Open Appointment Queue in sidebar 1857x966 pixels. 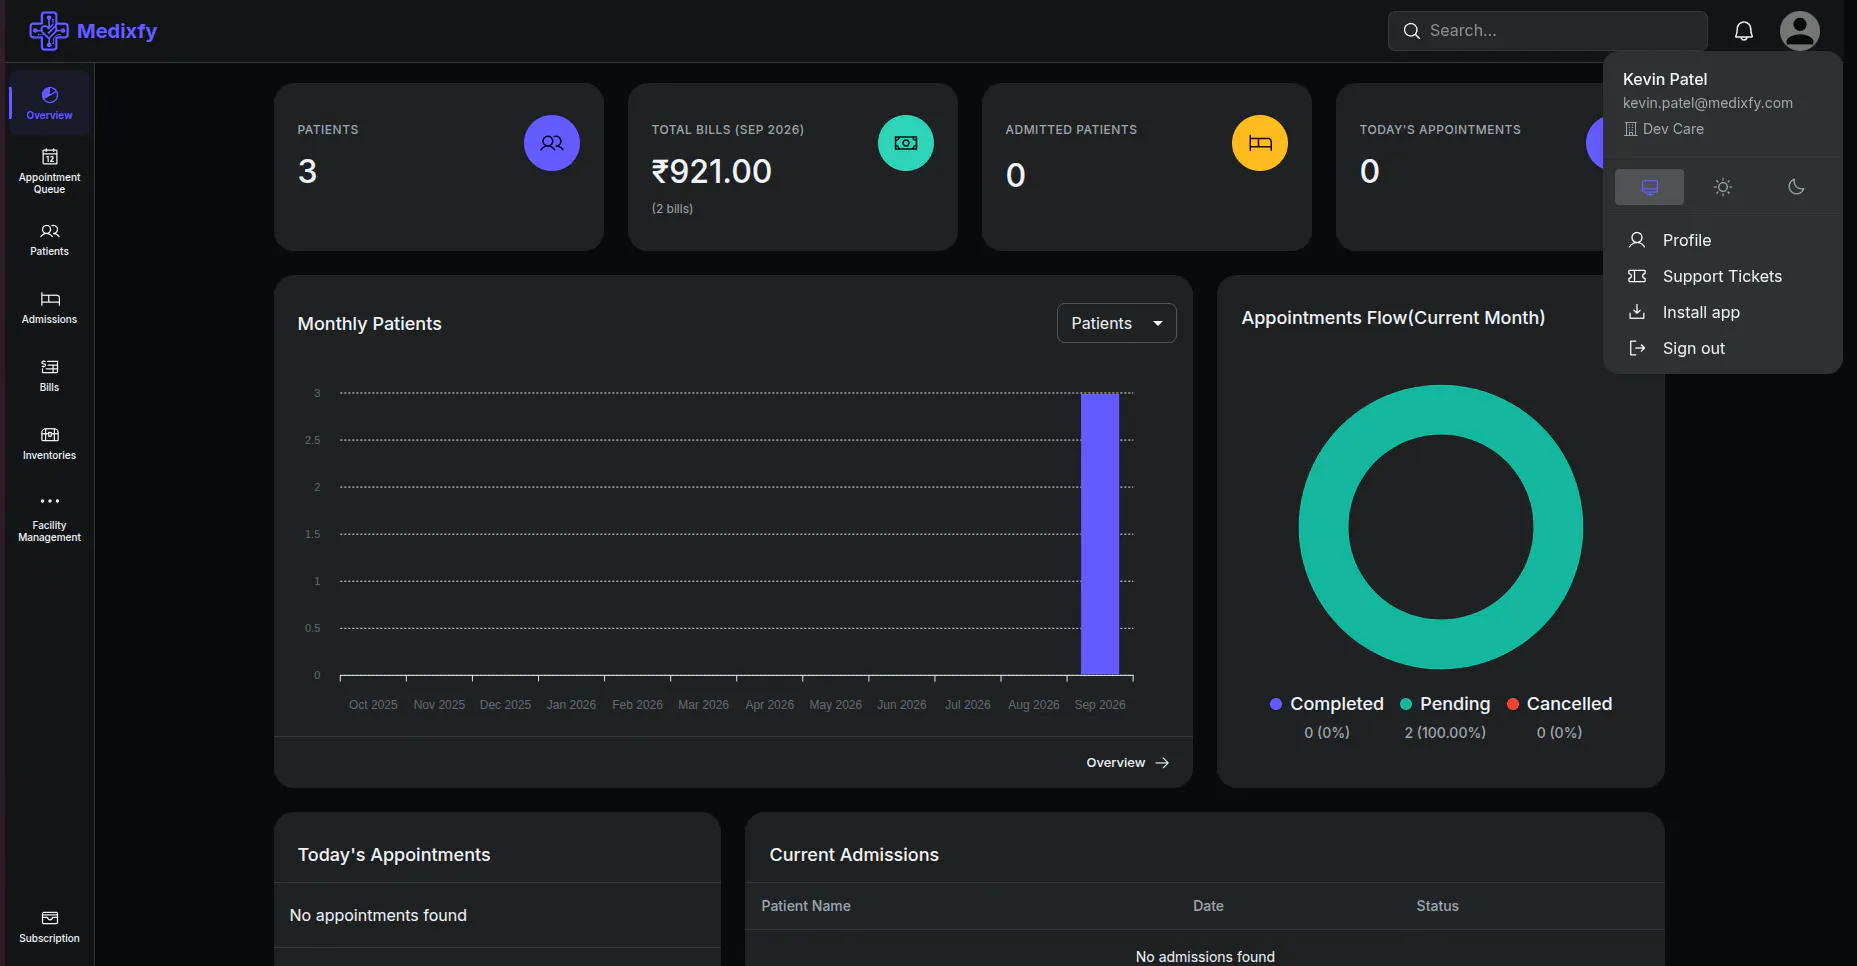click(x=49, y=170)
